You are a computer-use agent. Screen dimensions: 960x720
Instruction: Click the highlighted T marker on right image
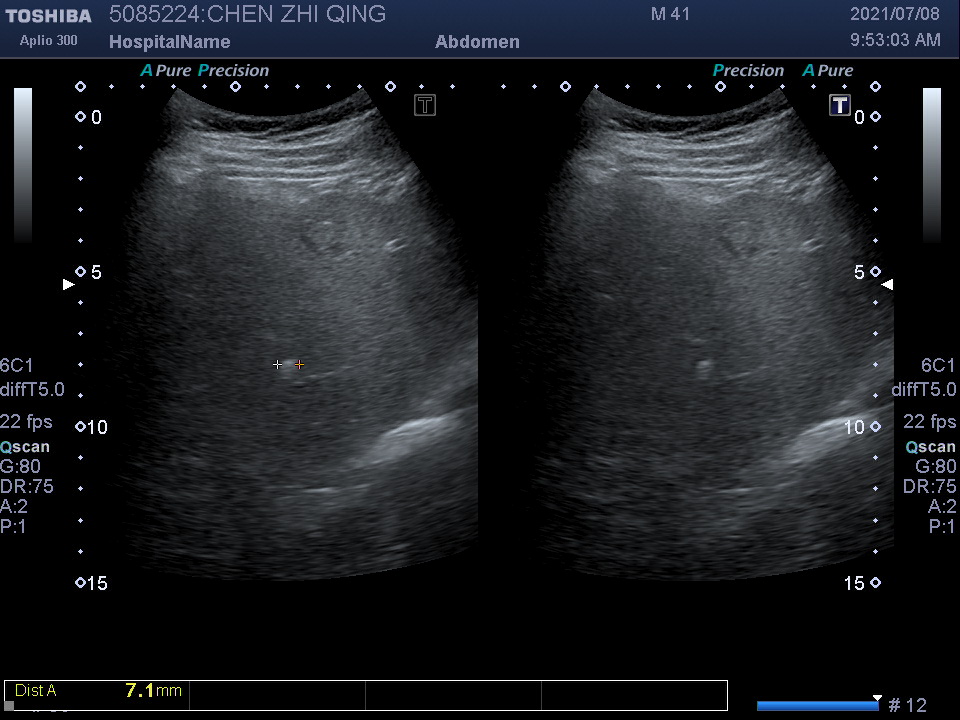tap(840, 105)
